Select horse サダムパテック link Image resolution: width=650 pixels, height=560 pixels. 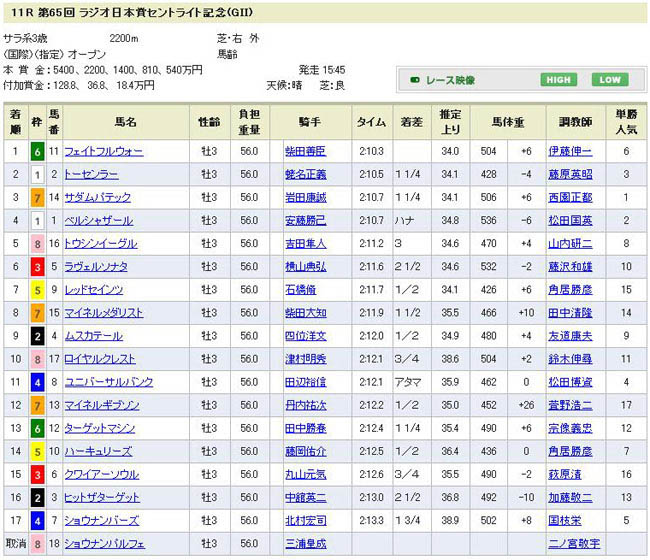[97, 198]
